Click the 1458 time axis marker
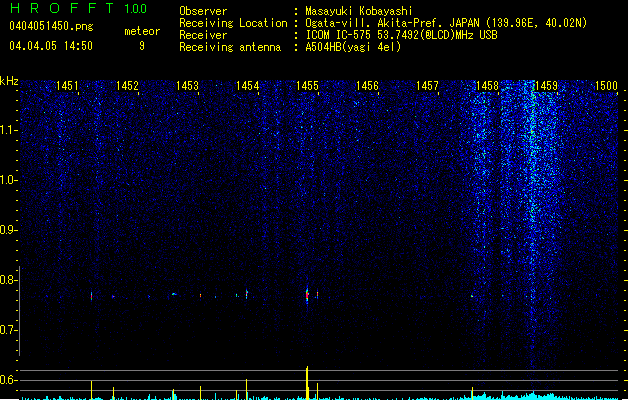The width and height of the screenshot is (629, 400). click(x=487, y=86)
